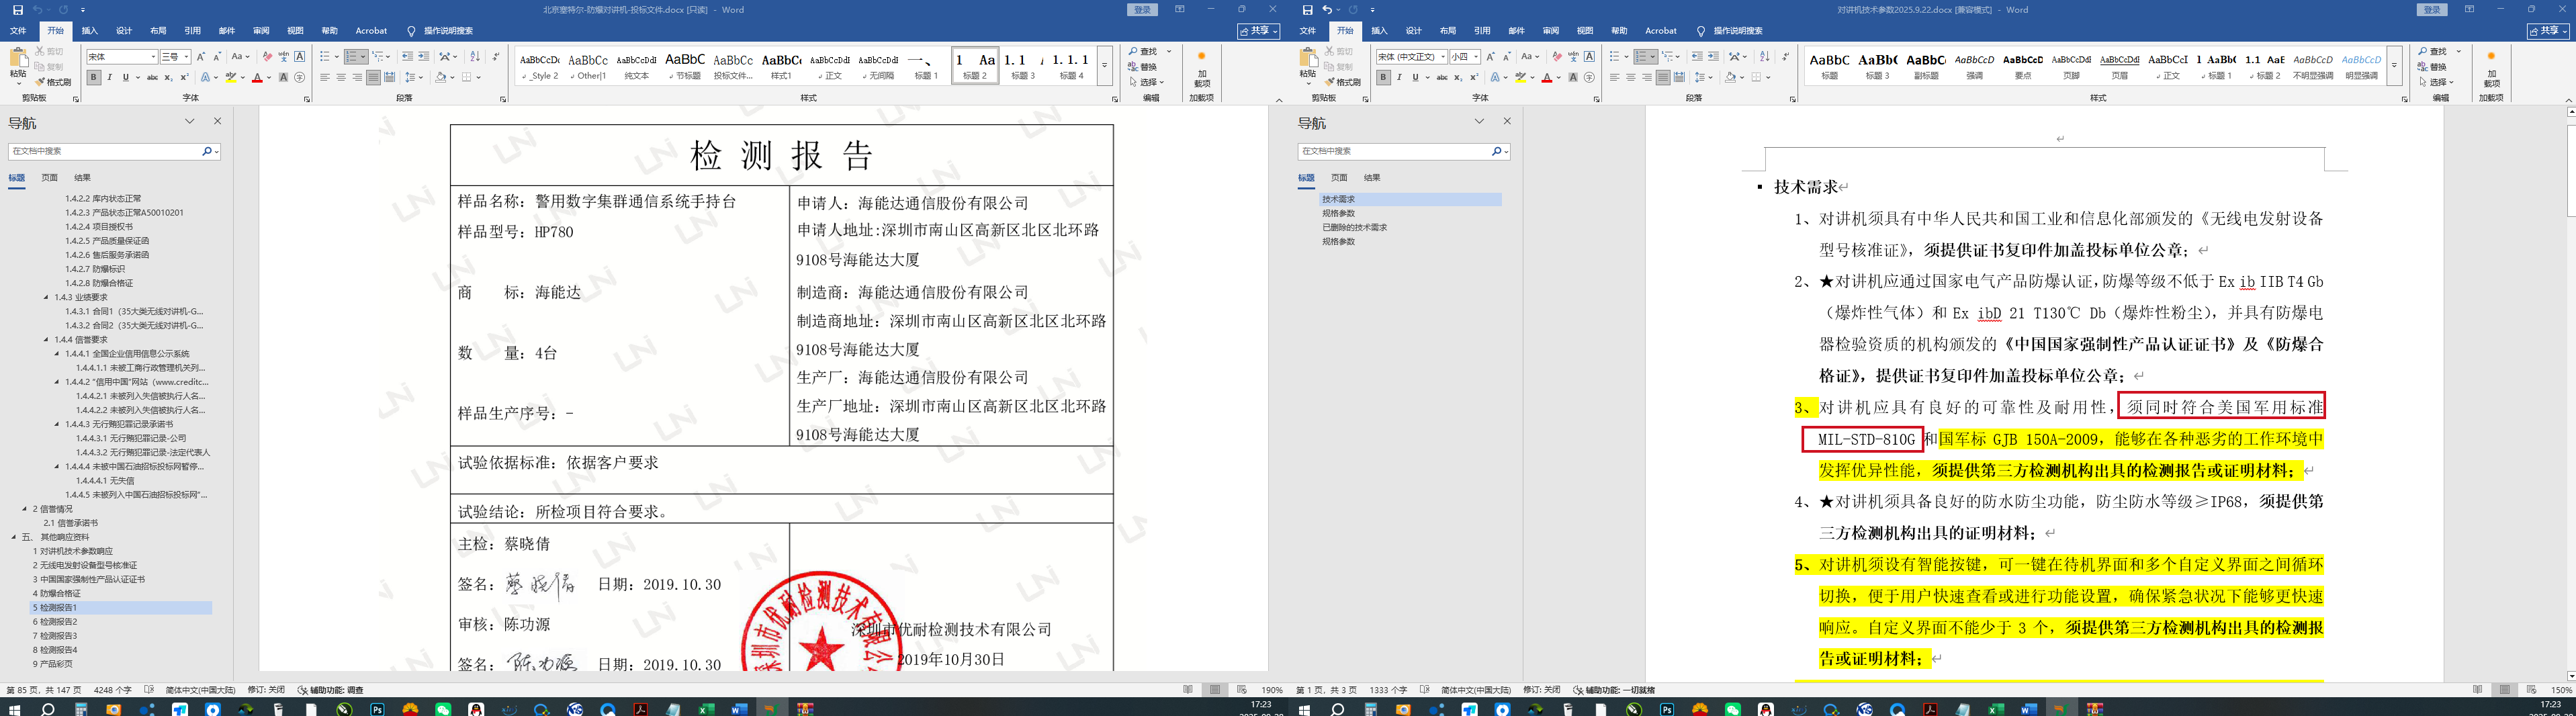Open navigation pane options arrow in left window
Image resolution: width=2576 pixels, height=716 pixels.
(189, 122)
